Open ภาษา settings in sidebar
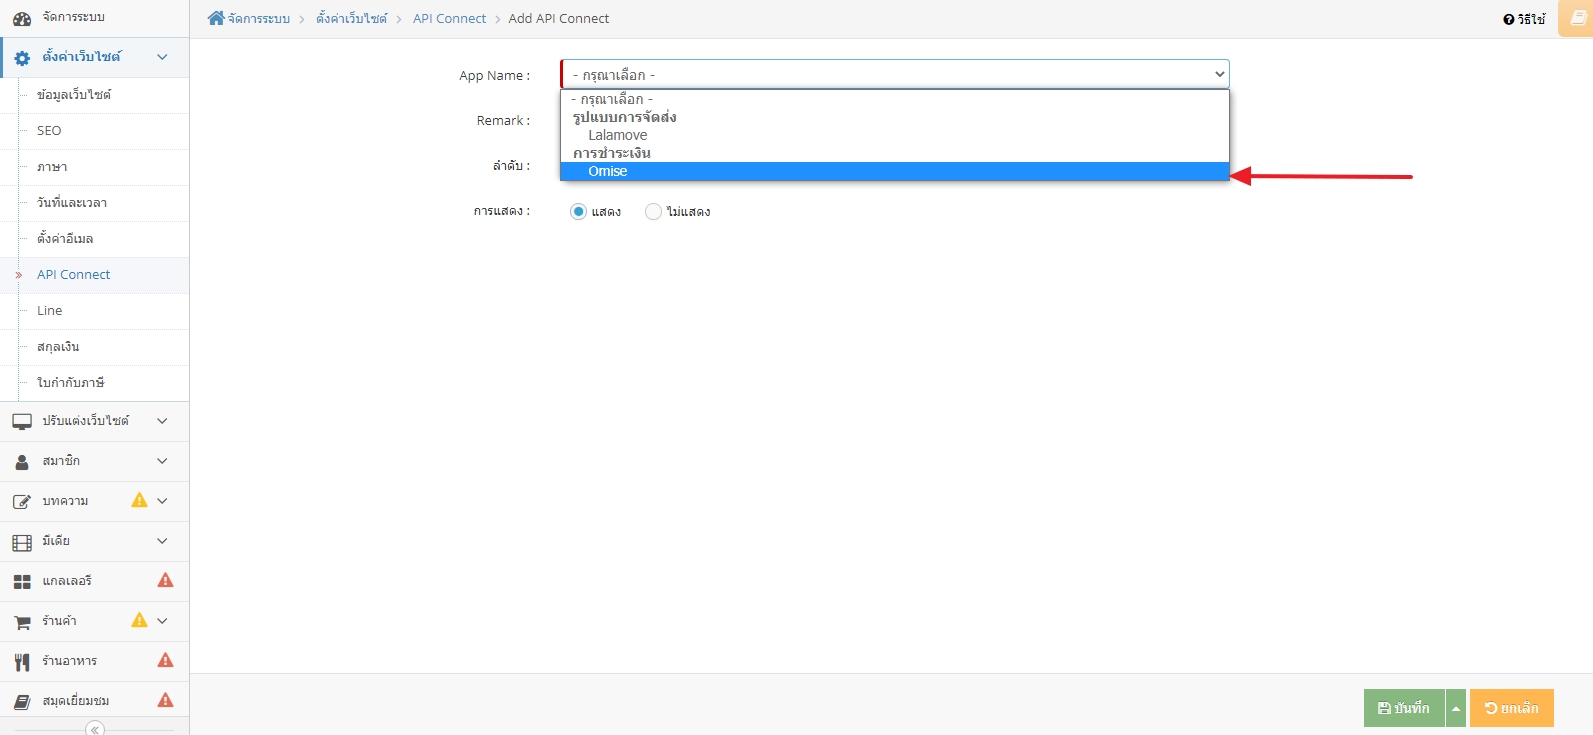This screenshot has width=1593, height=735. point(52,167)
